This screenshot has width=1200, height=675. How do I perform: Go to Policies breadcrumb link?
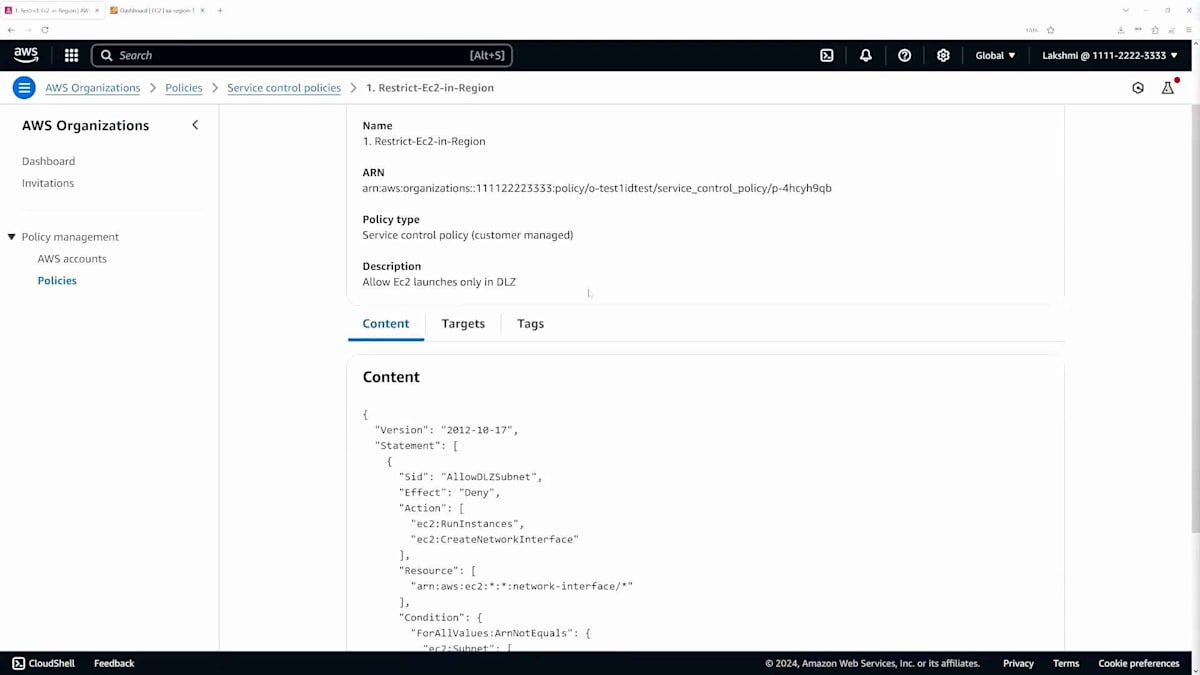[184, 88]
